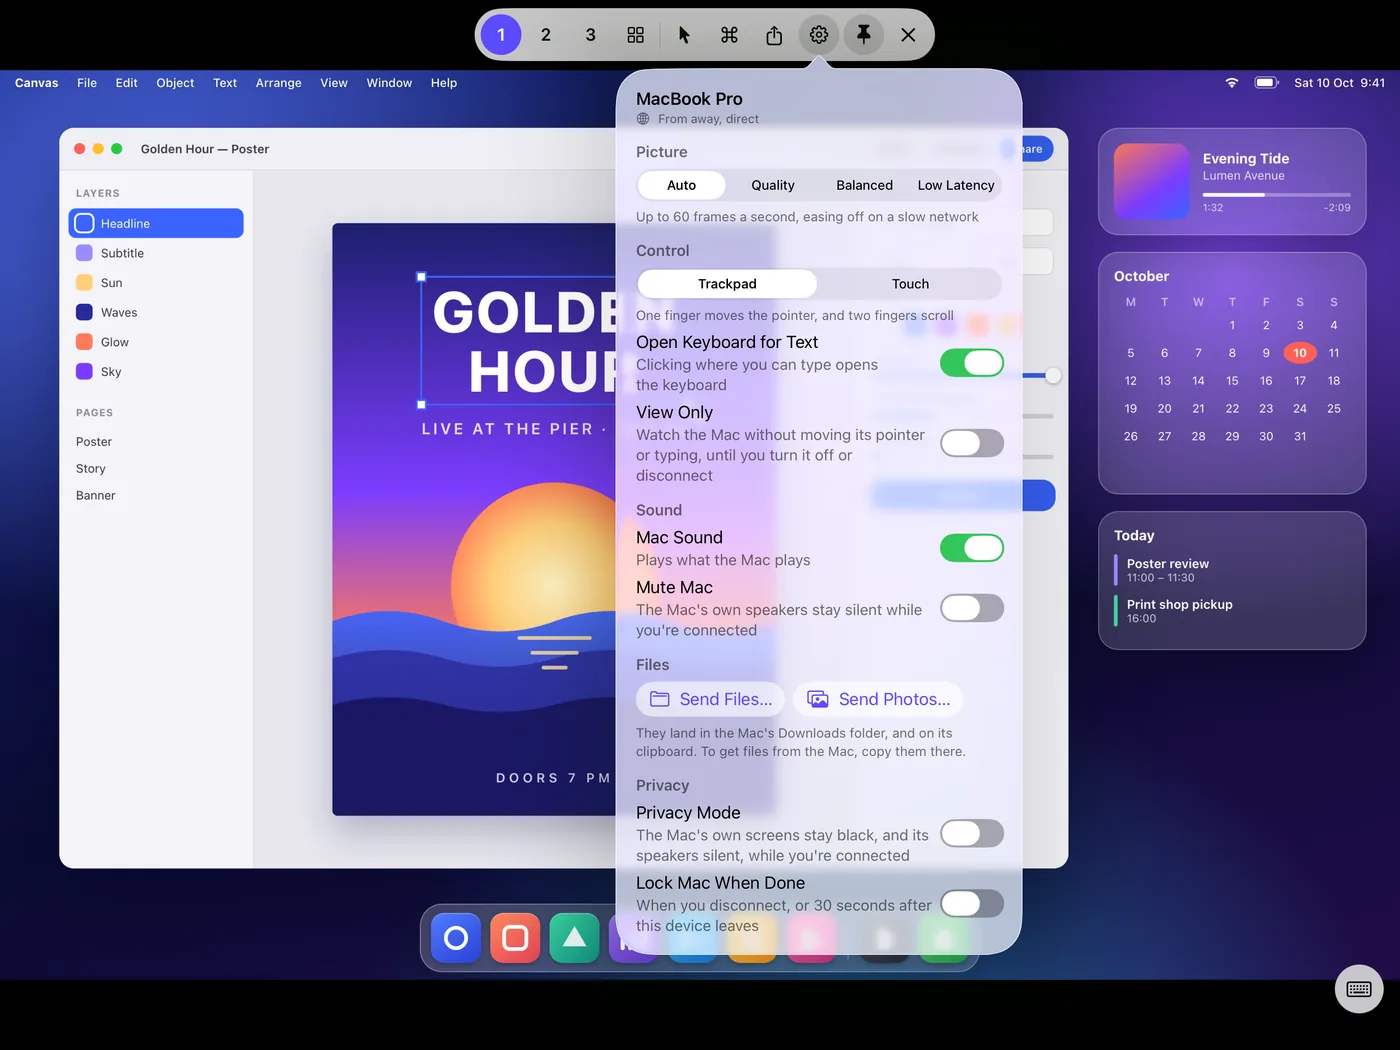Image resolution: width=1400 pixels, height=1050 pixels.
Task: Select the Waves layer
Action: pyautogui.click(x=156, y=312)
